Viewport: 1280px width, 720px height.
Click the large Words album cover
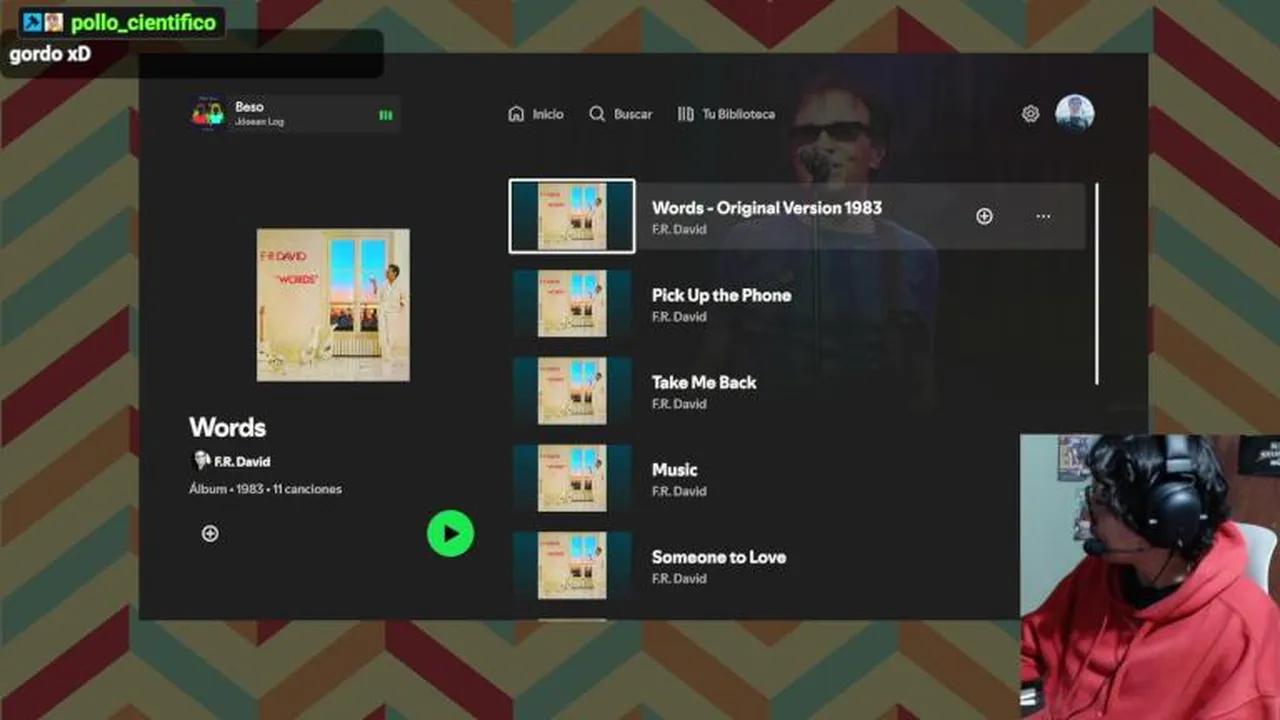click(x=333, y=305)
